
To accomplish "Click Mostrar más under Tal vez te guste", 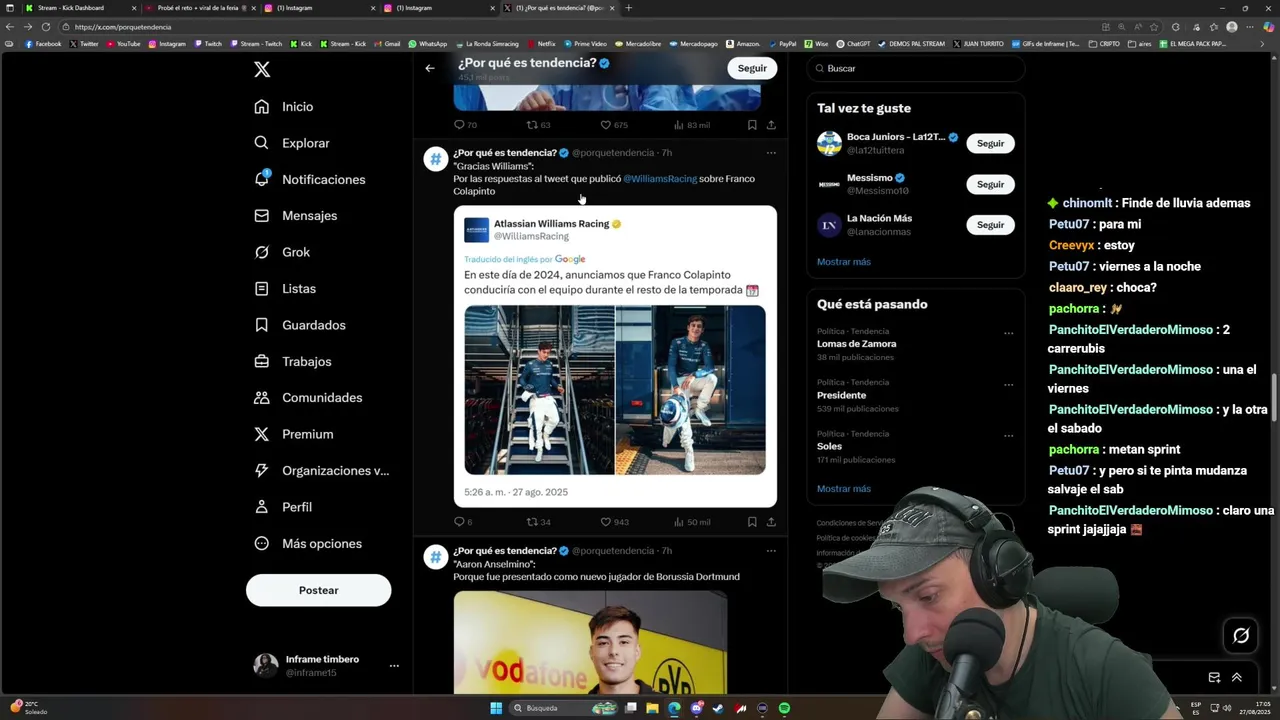I will point(844,262).
